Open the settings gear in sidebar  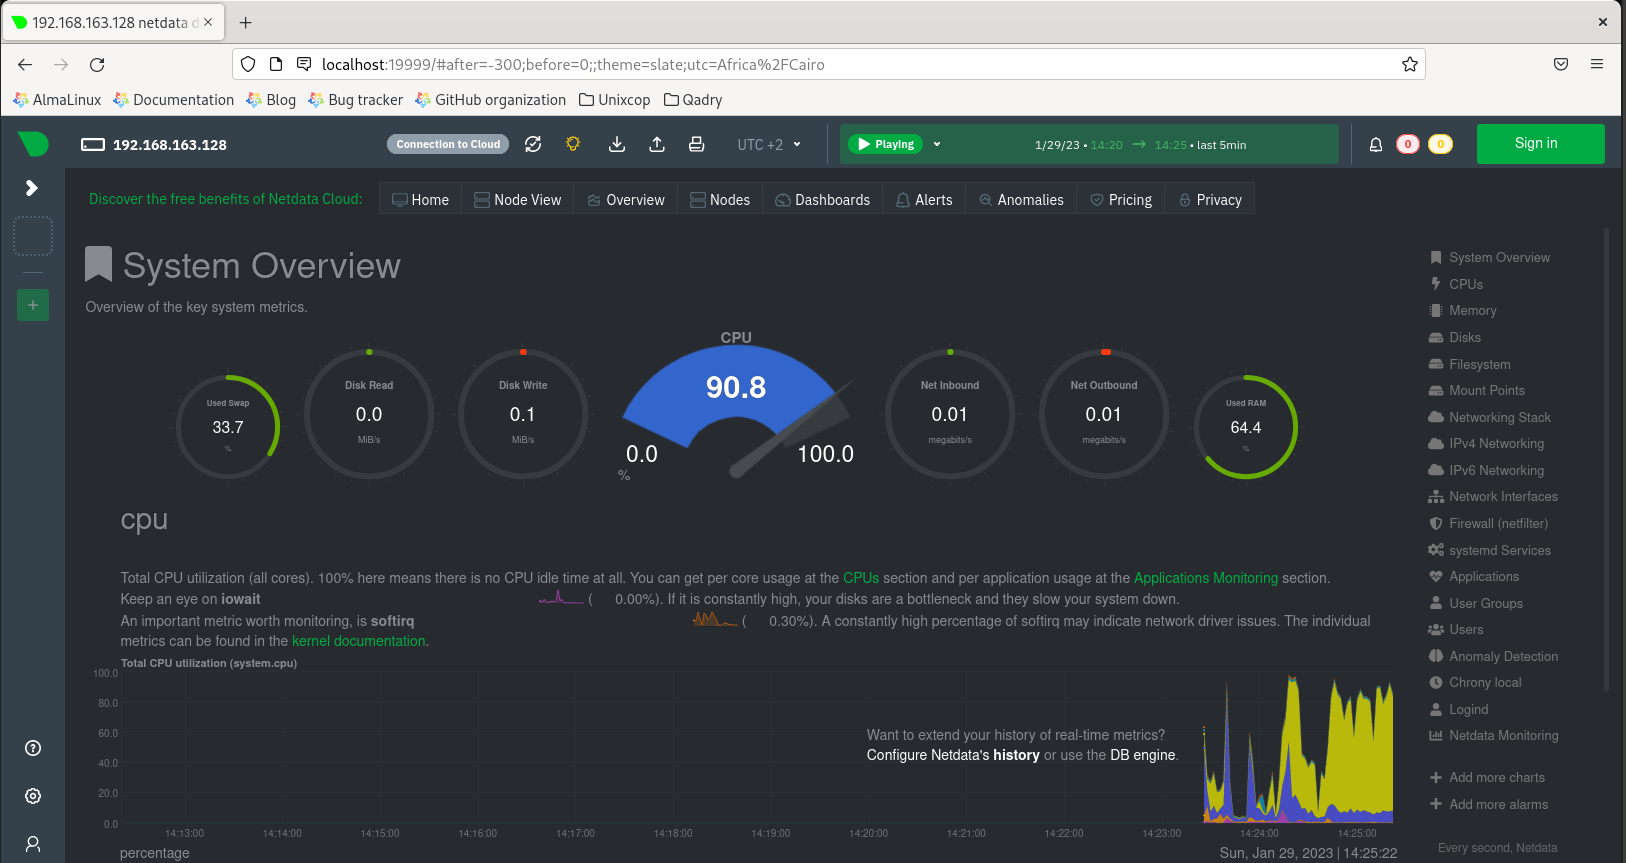(x=33, y=796)
